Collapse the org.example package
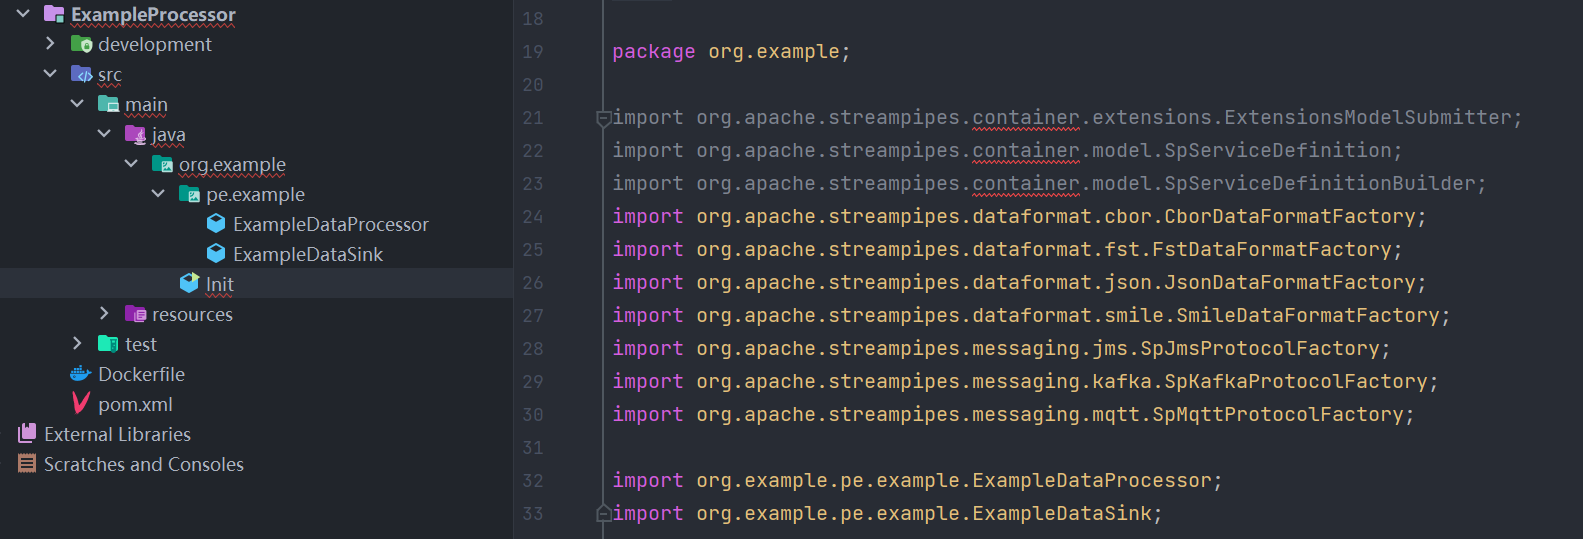Viewport: 1583px width, 539px height. tap(131, 164)
